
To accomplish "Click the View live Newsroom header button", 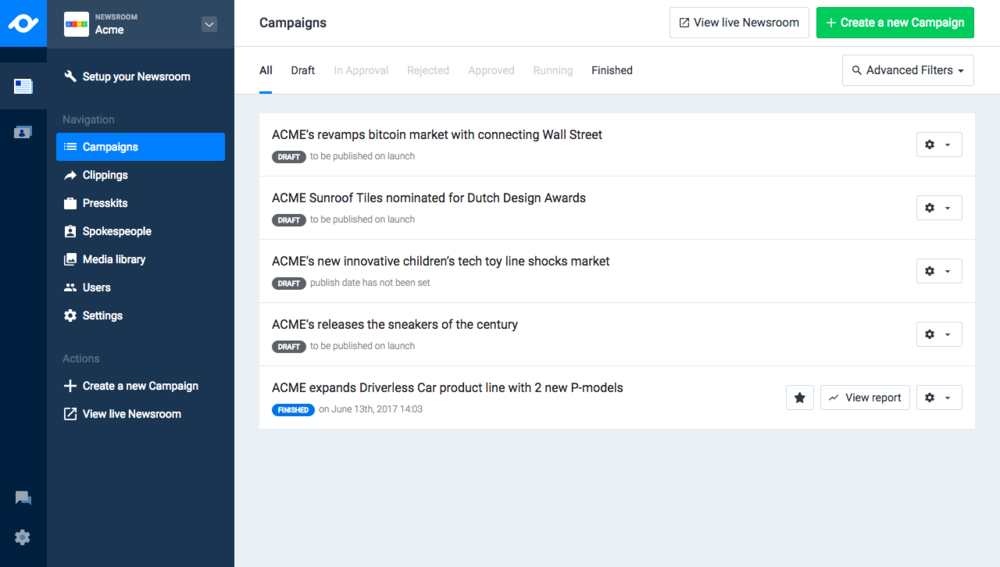I will 739,22.
